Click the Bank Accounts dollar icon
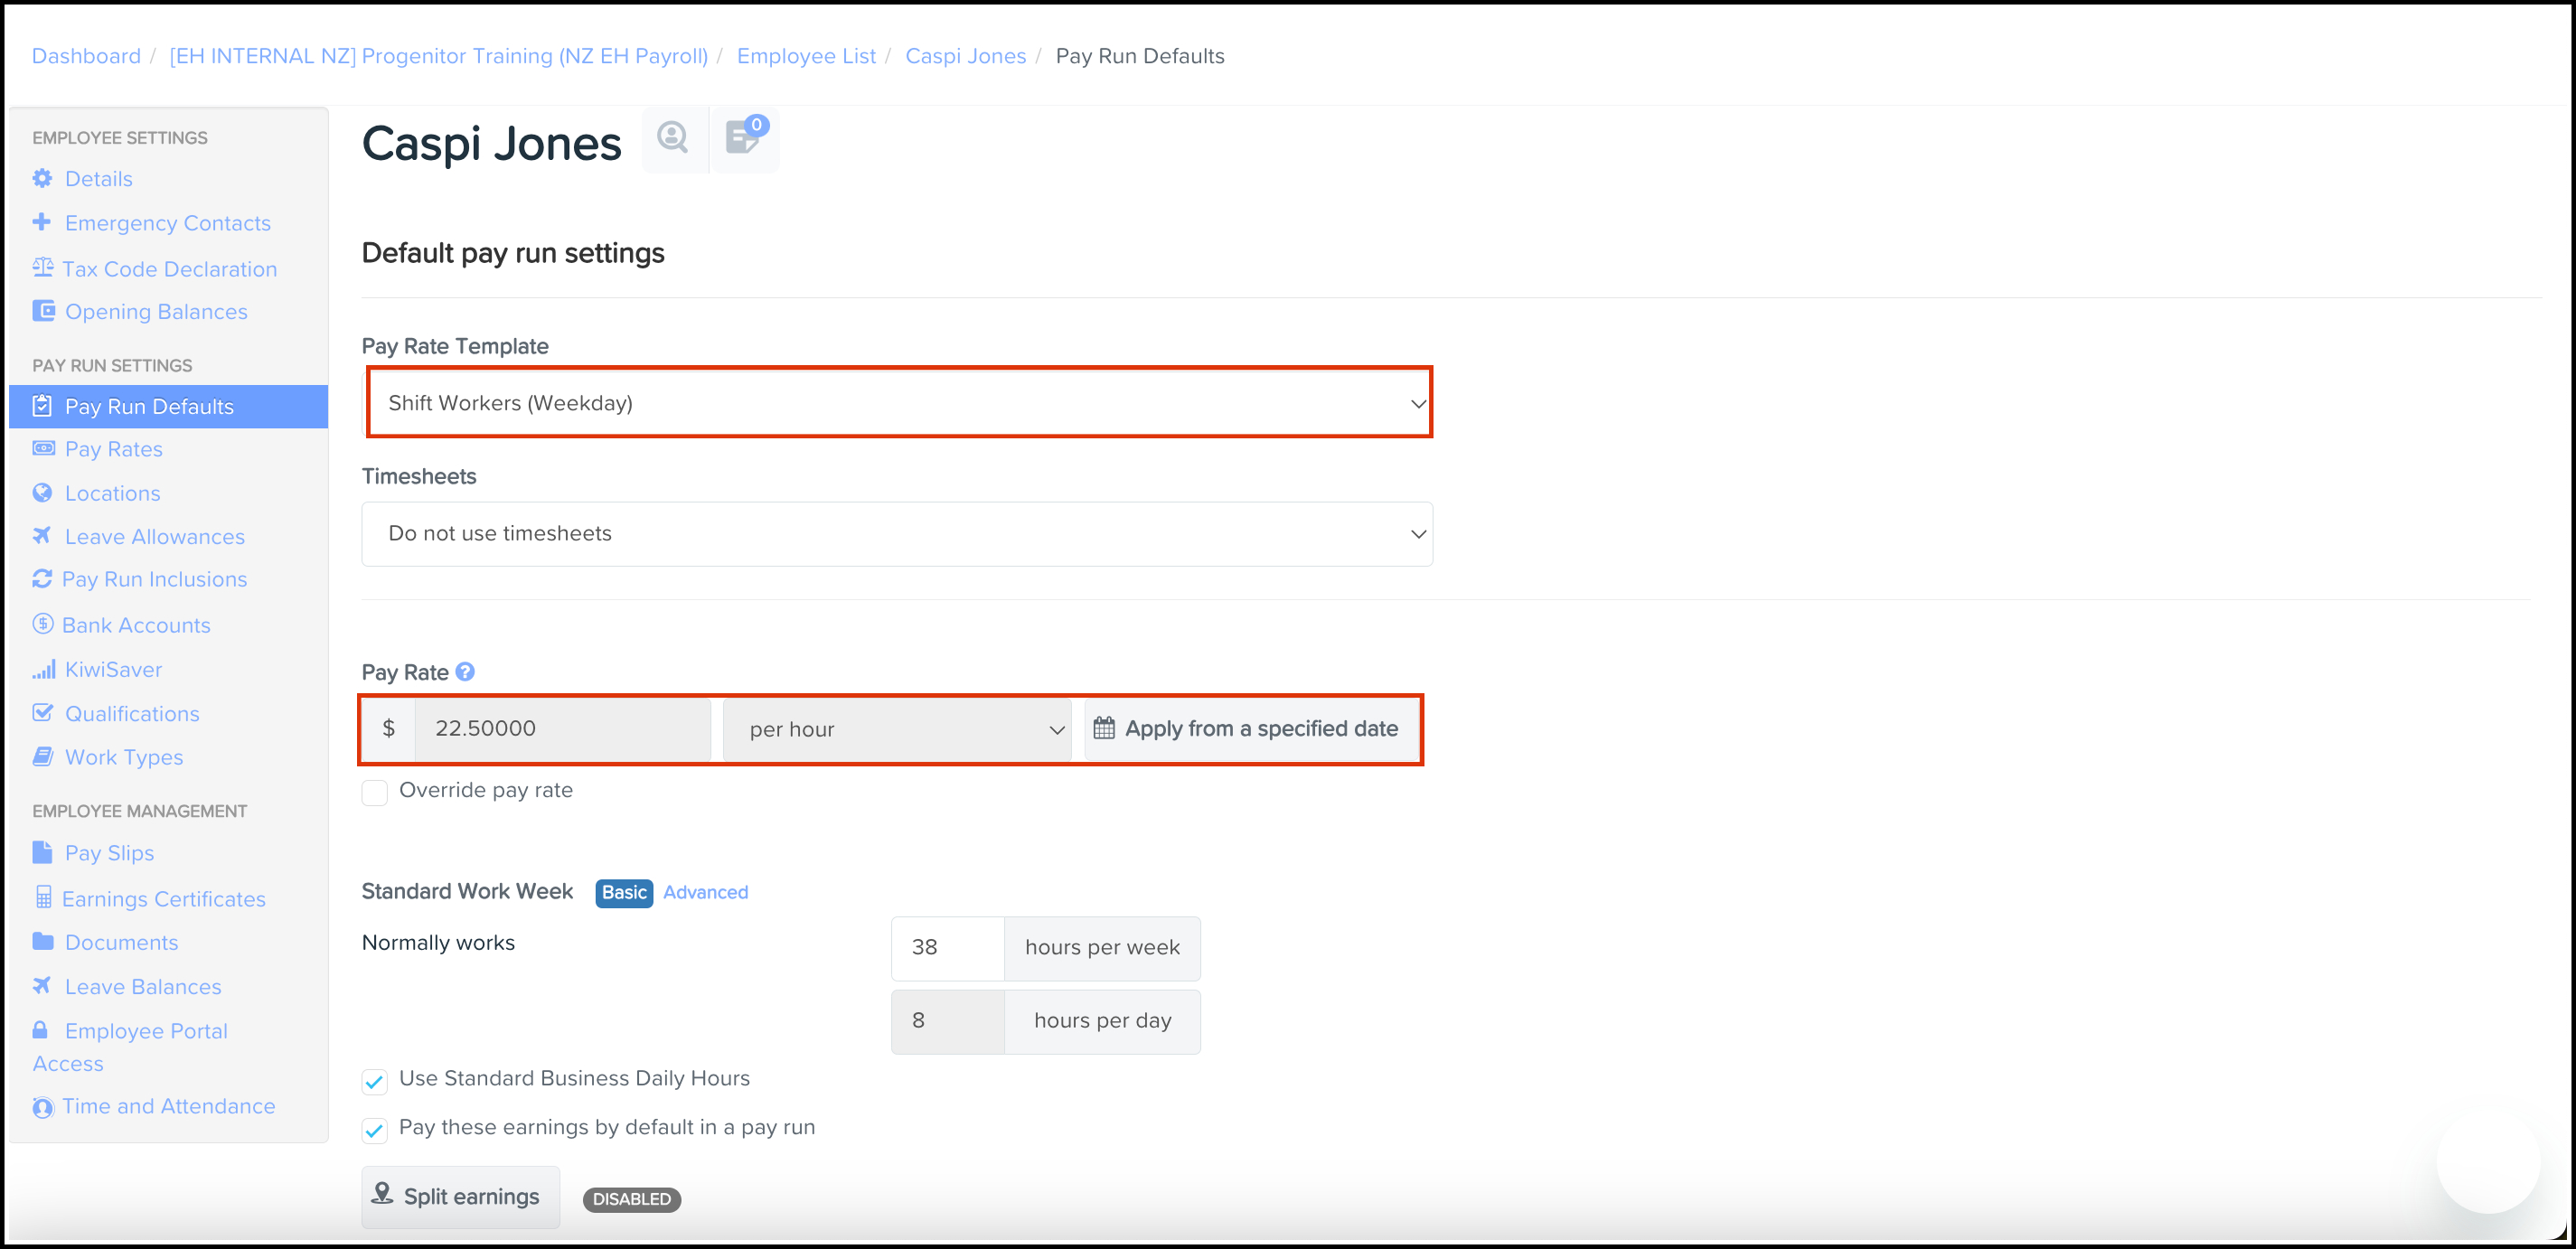Image resolution: width=2576 pixels, height=1249 pixels. click(x=42, y=625)
